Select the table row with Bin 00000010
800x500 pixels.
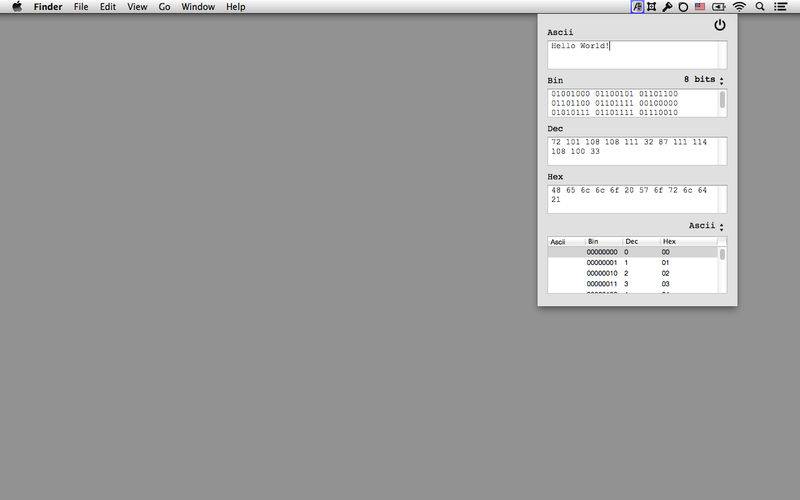click(633, 273)
